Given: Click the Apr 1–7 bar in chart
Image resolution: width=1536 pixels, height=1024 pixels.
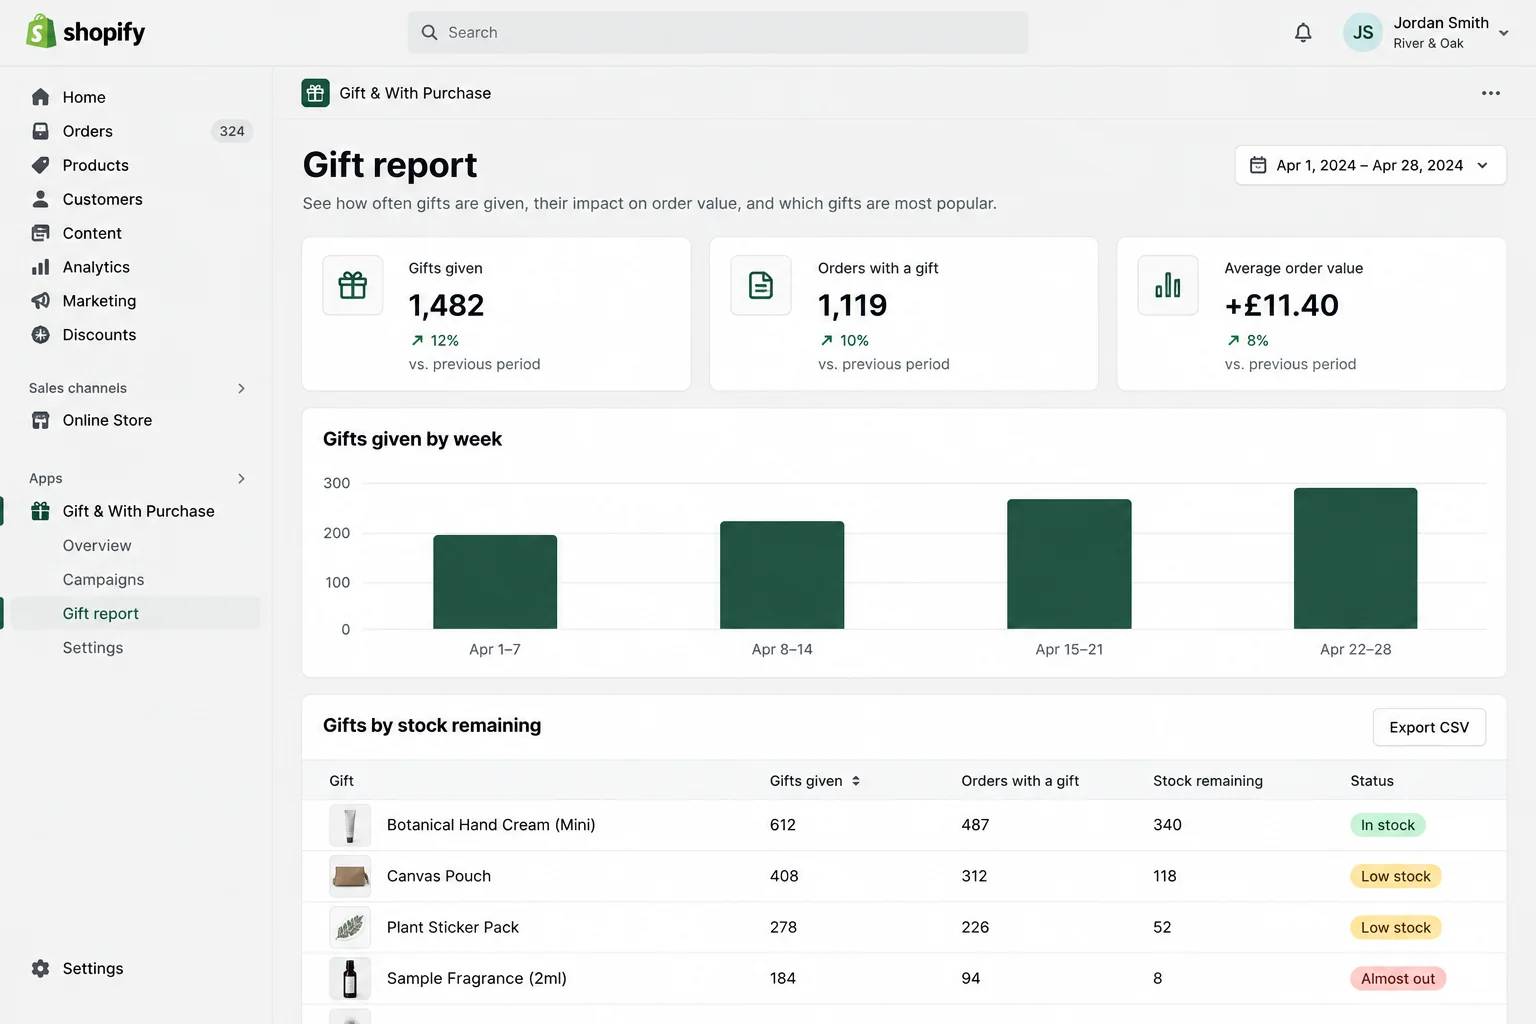Looking at the screenshot, I should (495, 582).
